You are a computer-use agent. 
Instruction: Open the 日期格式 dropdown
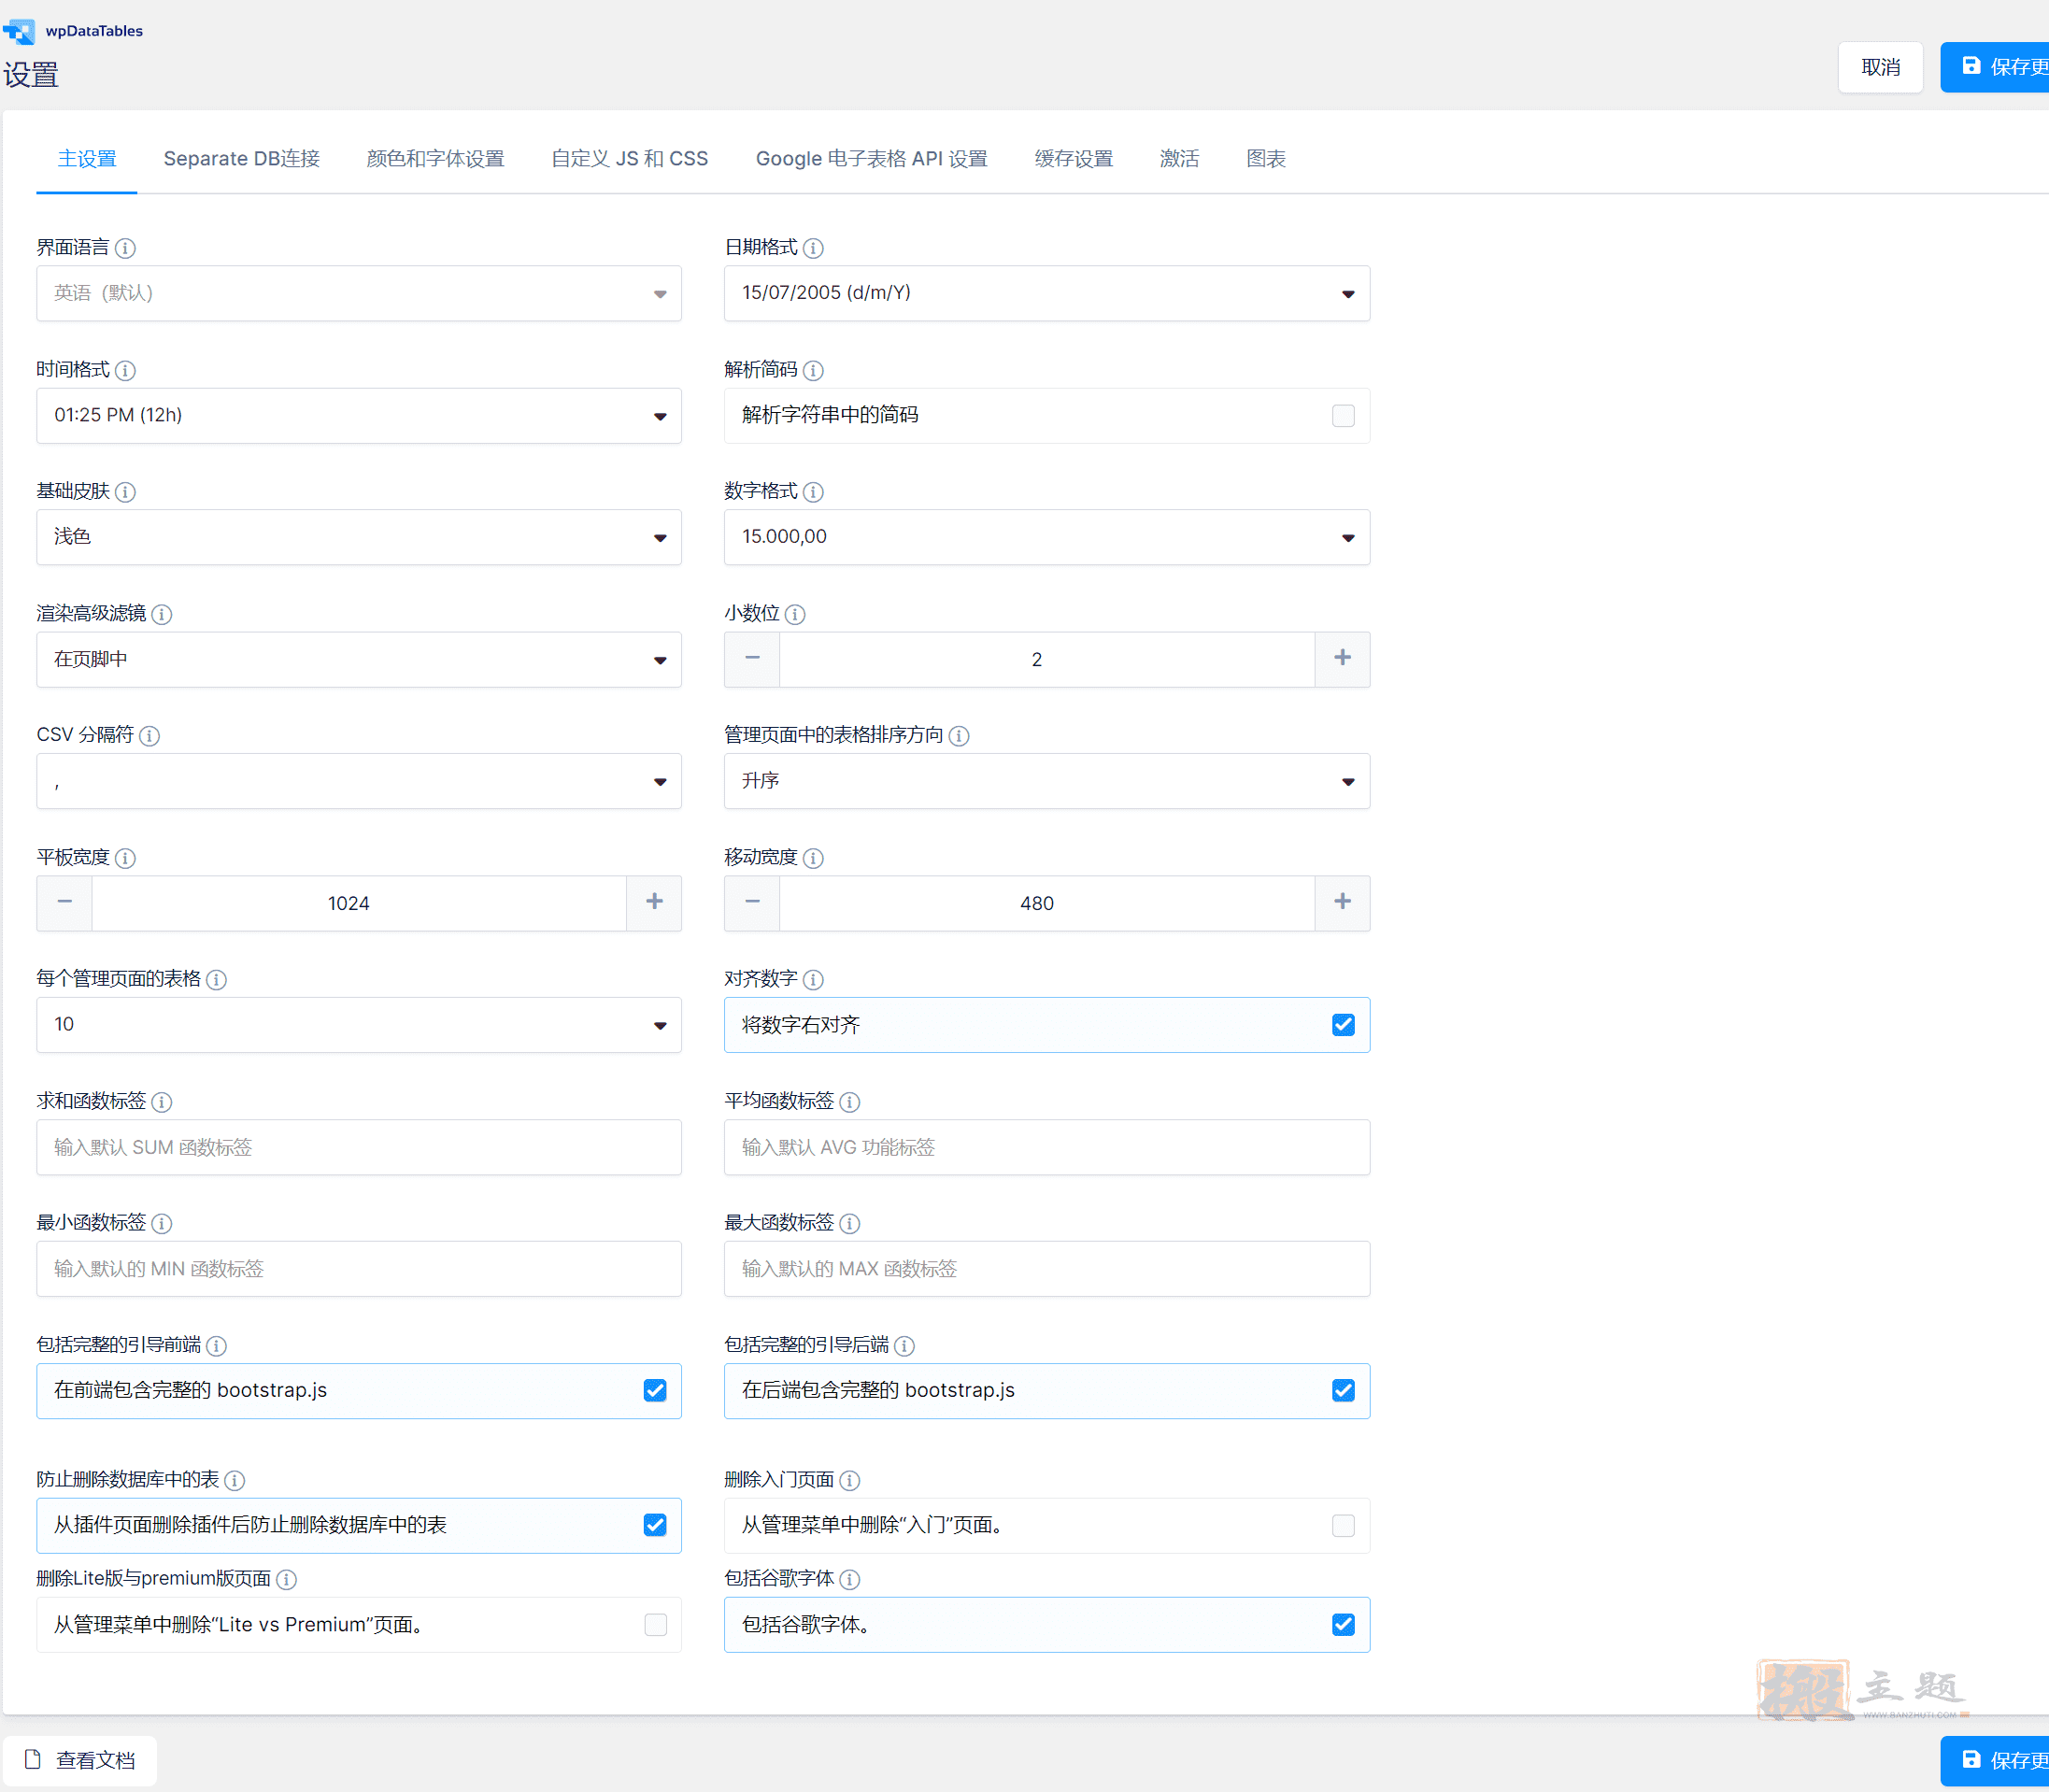[1046, 293]
